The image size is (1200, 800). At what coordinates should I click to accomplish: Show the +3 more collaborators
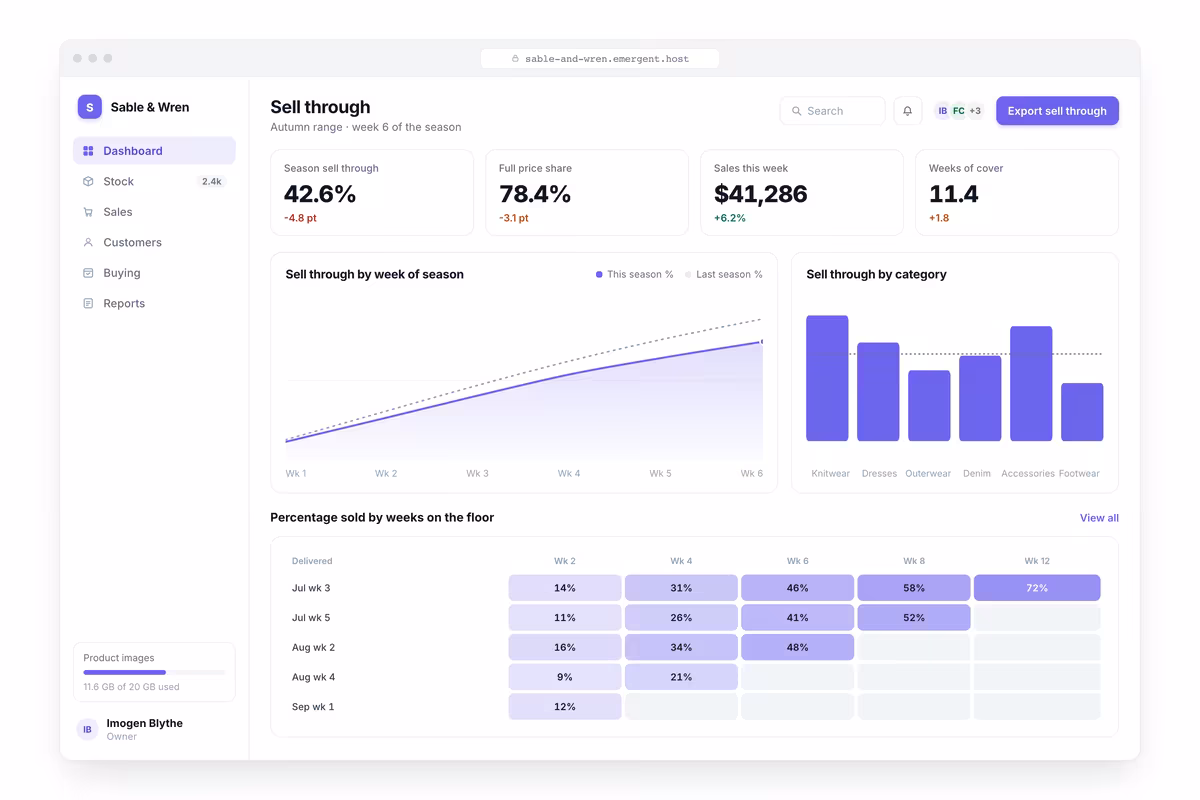pos(975,111)
